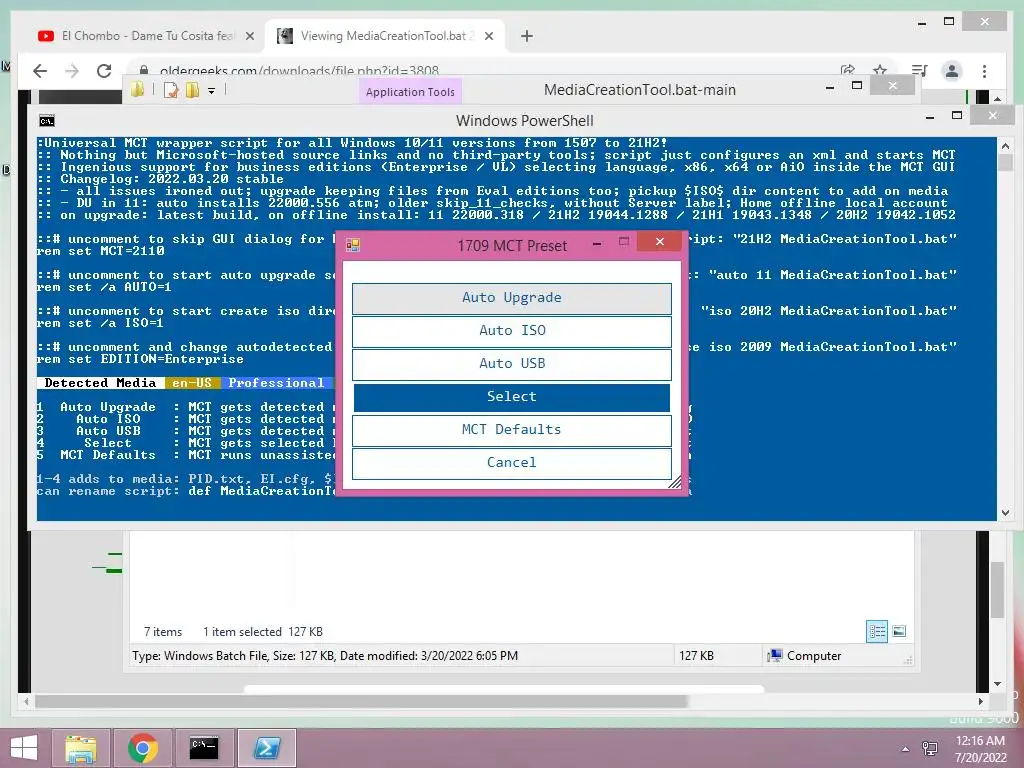
Task: Bookmark this page with the star icon
Action: coord(880,70)
